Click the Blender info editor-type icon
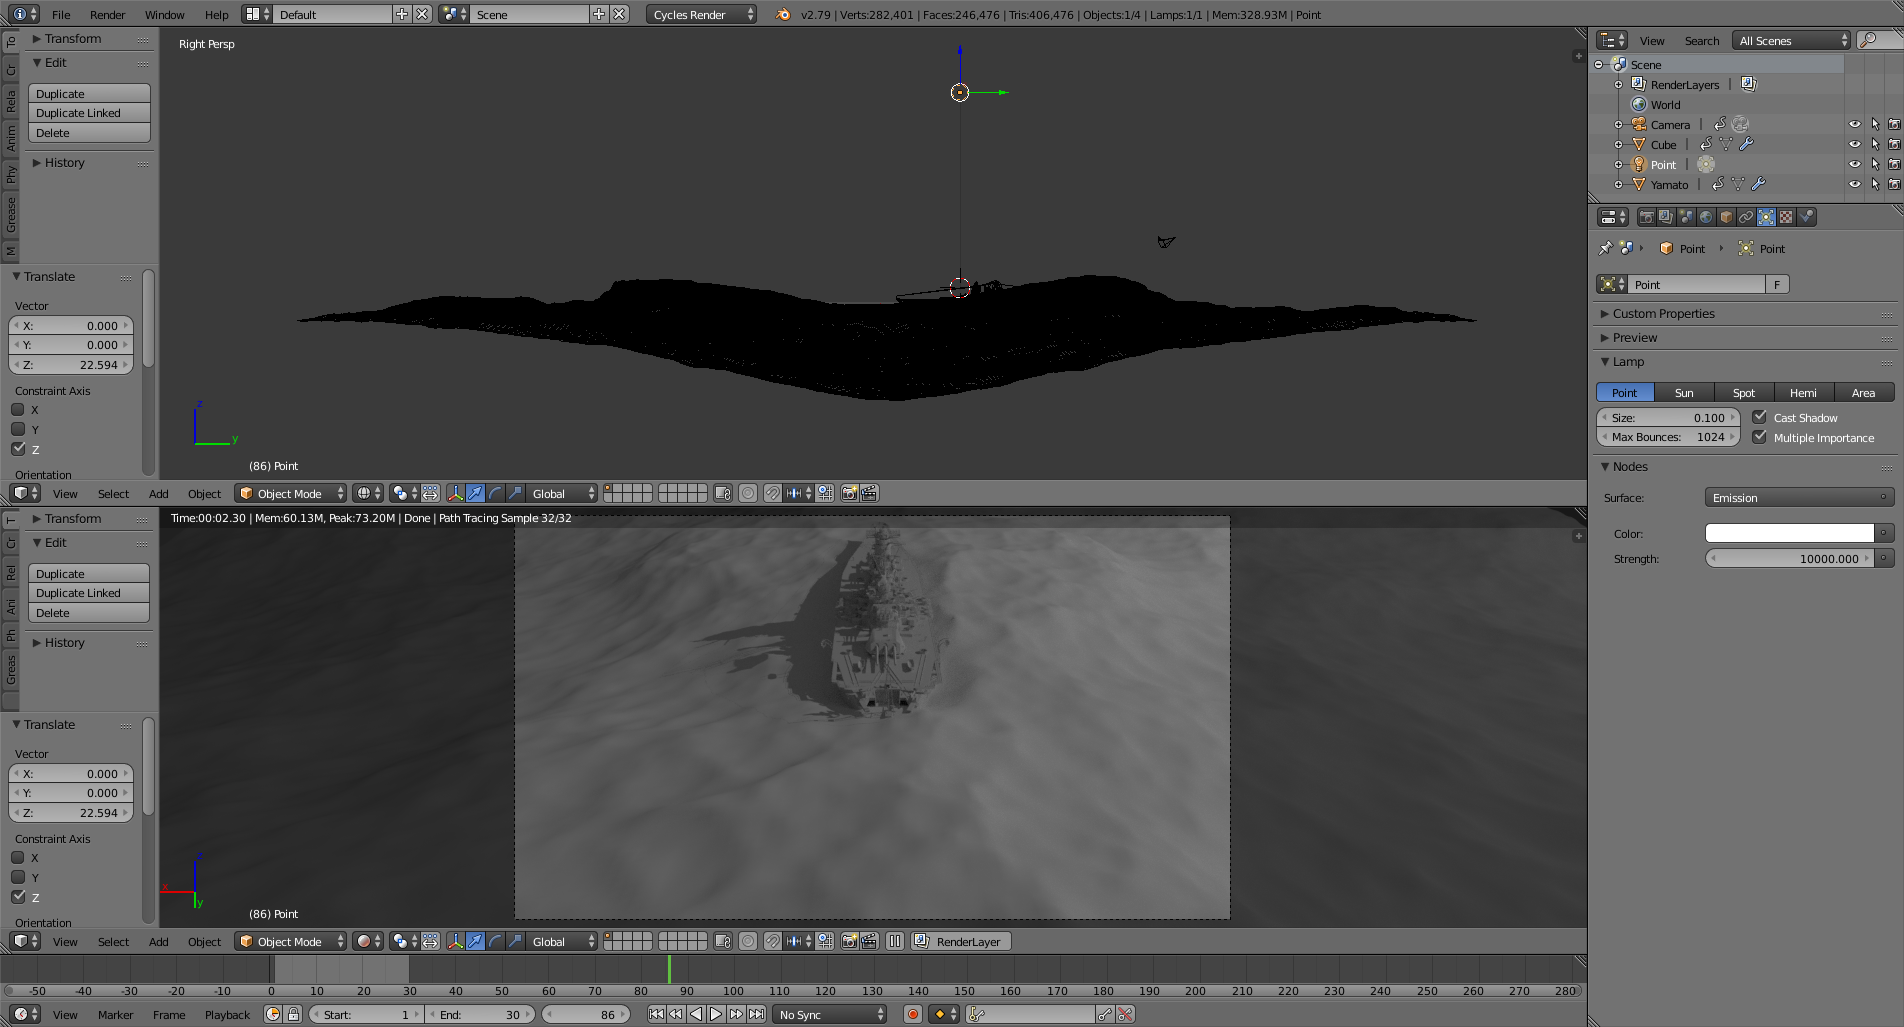The width and height of the screenshot is (1904, 1027). point(25,14)
